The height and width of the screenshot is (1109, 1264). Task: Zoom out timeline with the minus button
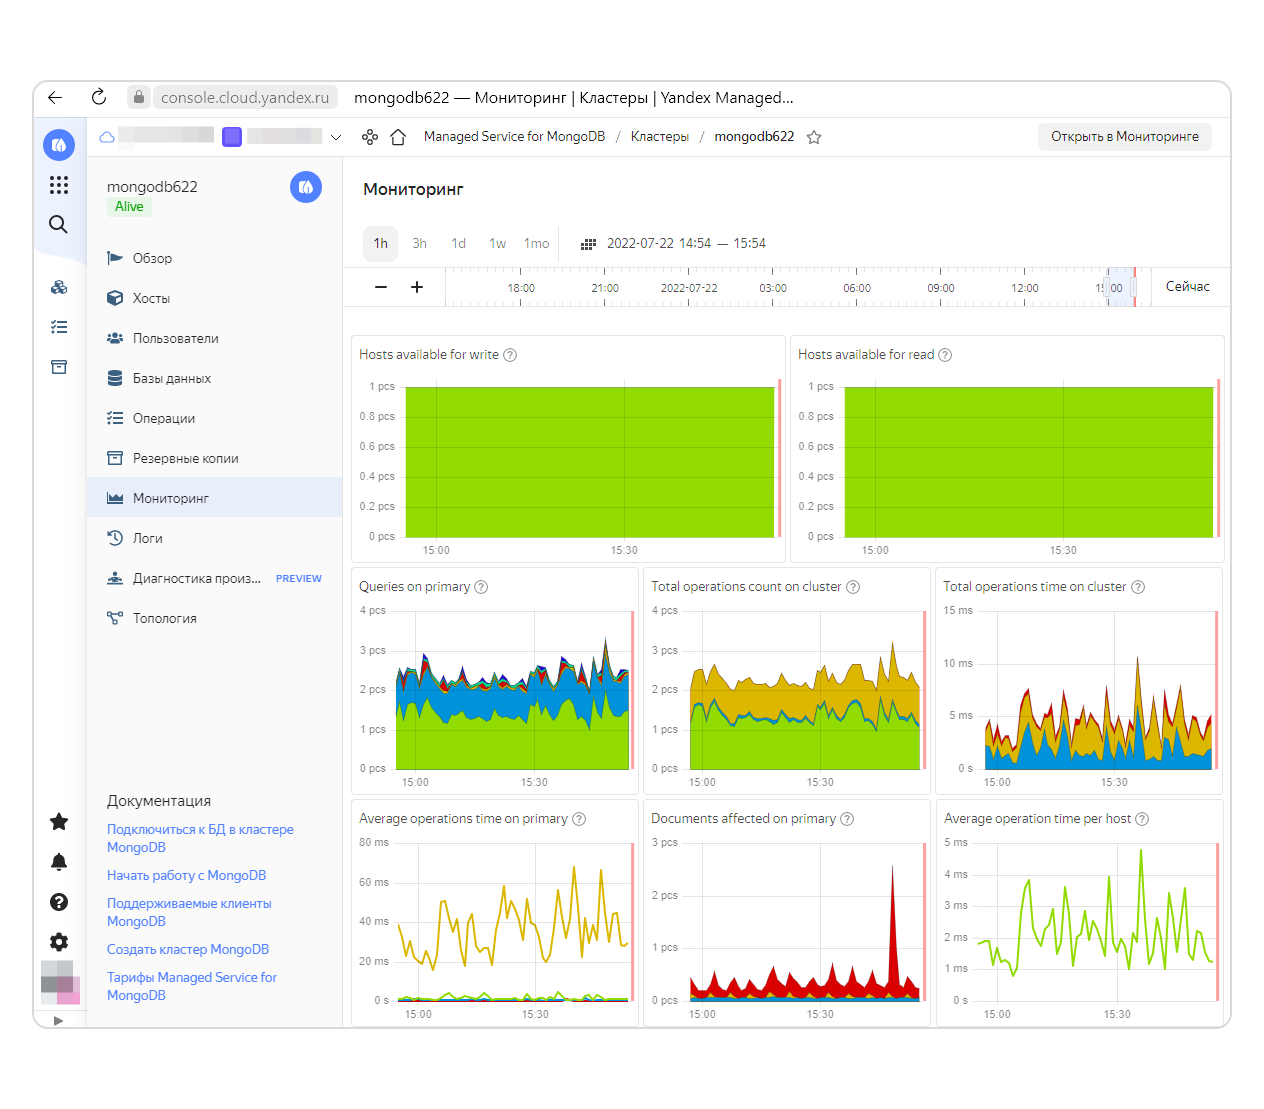(381, 287)
